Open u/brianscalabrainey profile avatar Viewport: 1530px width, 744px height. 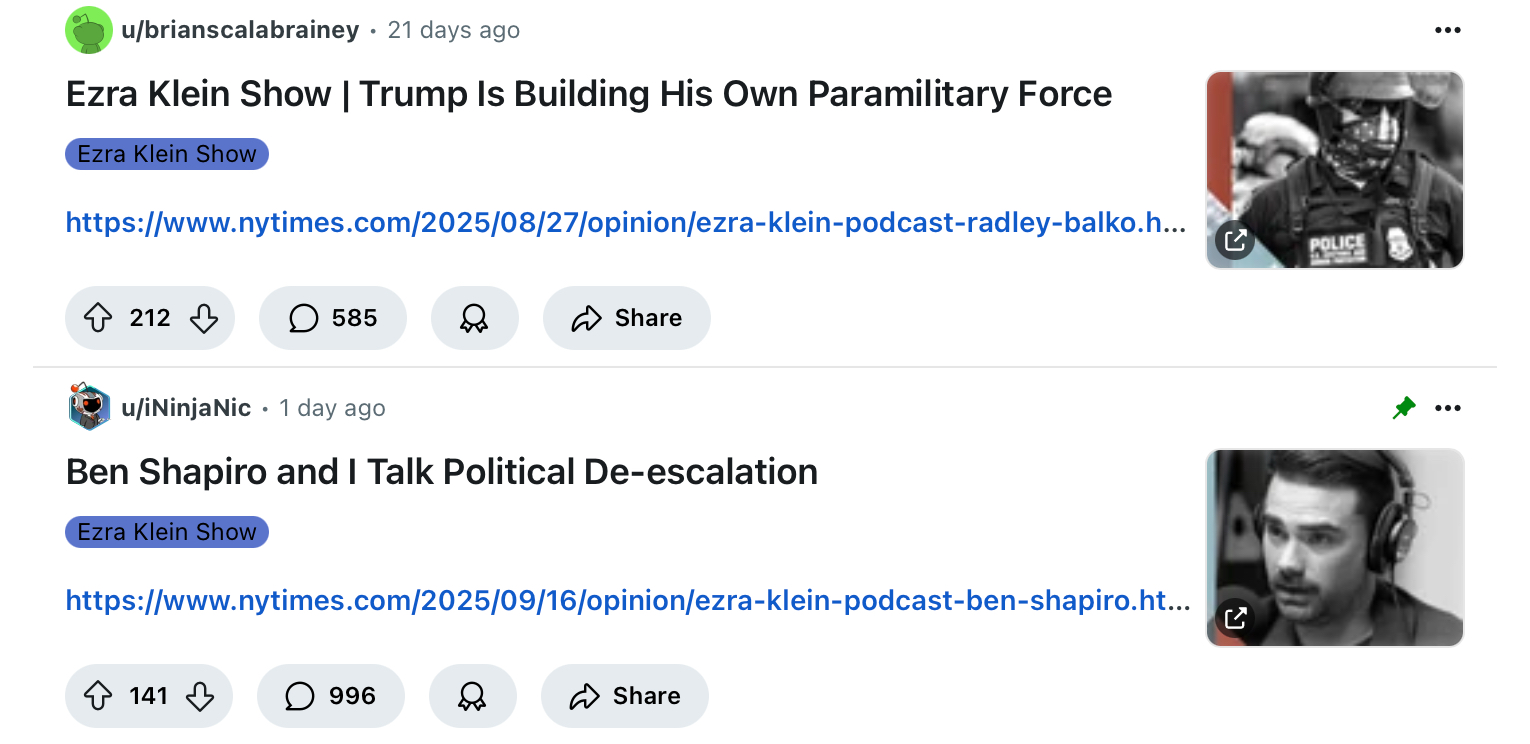tap(88, 30)
